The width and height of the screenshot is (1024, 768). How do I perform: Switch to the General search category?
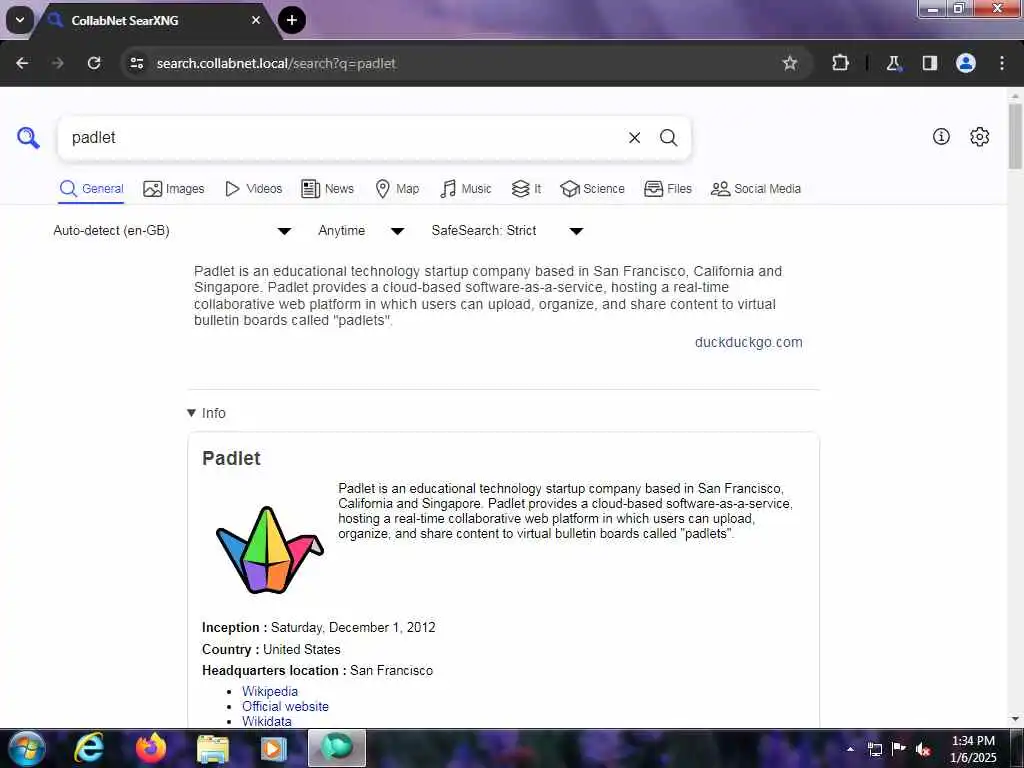(91, 189)
